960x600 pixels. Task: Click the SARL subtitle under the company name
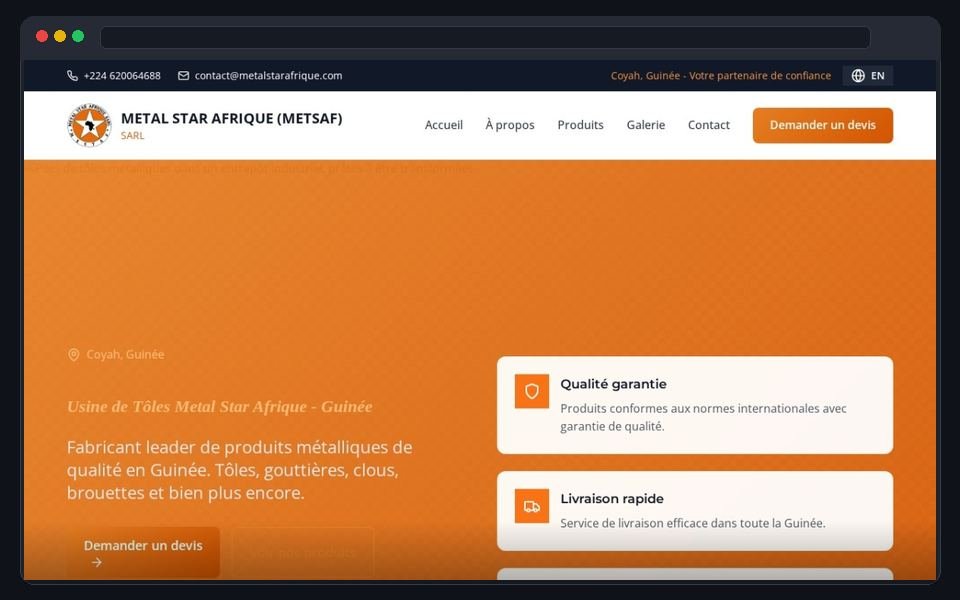click(x=132, y=136)
